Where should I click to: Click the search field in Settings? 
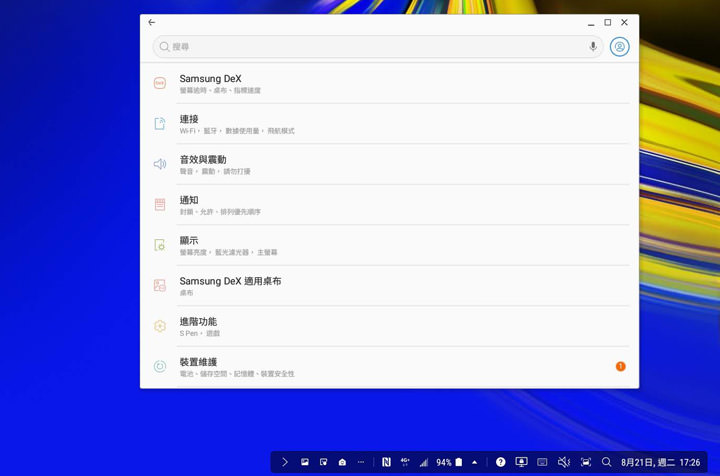click(x=377, y=46)
